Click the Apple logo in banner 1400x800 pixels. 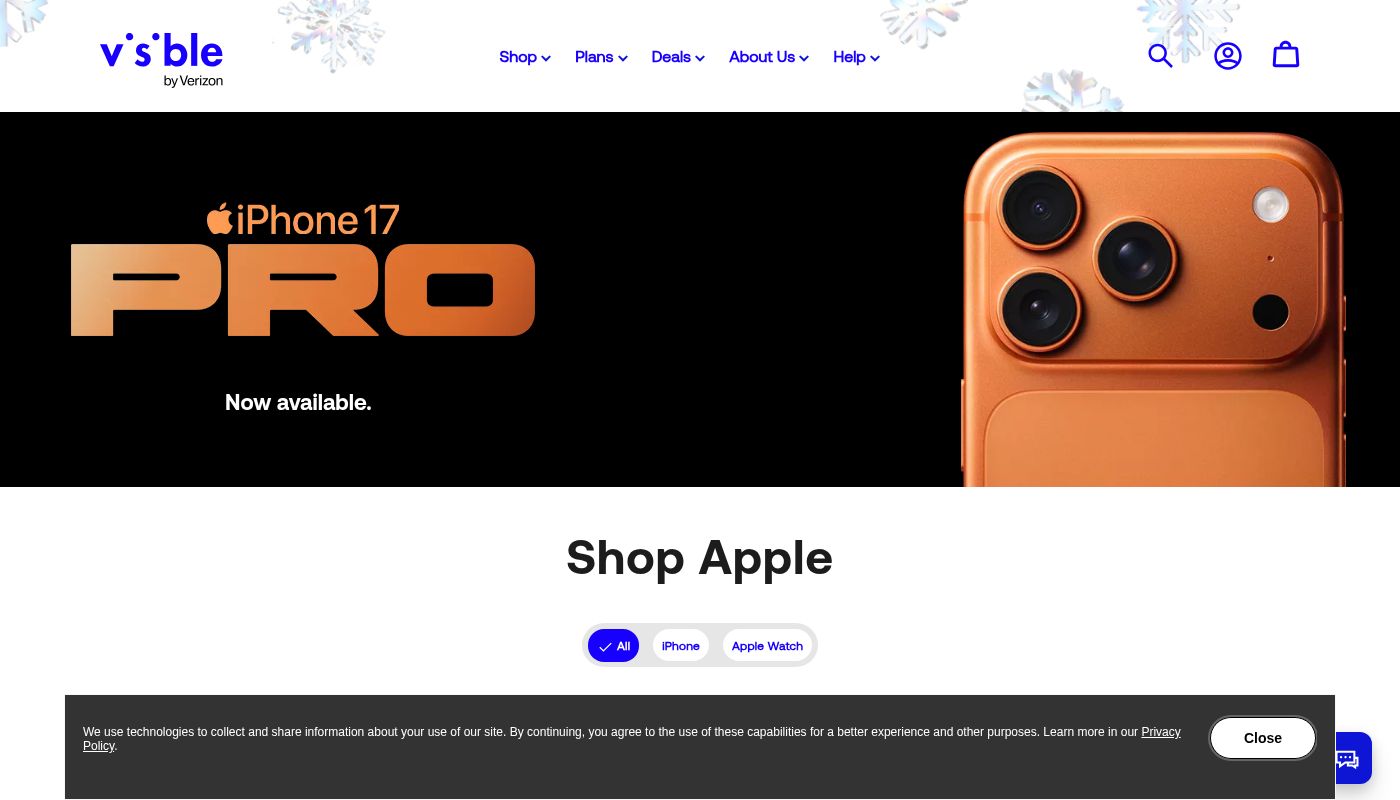click(220, 218)
